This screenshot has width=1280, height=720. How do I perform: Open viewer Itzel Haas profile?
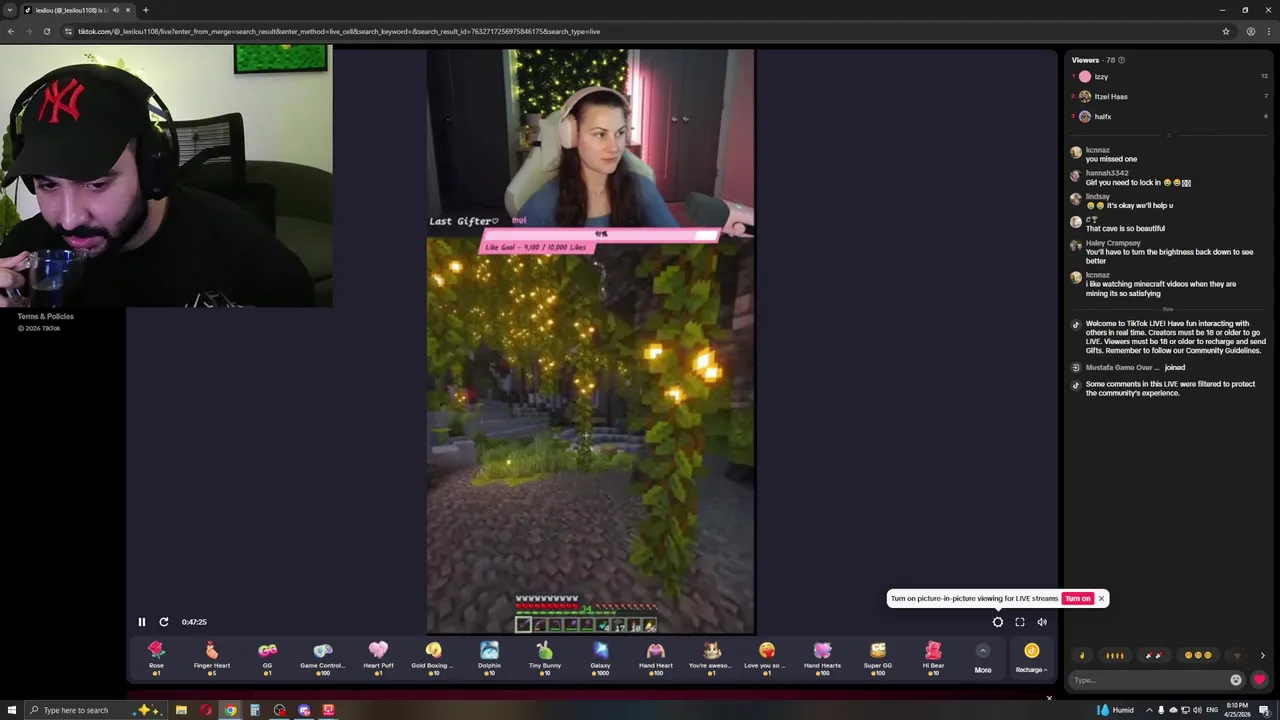pyautogui.click(x=1111, y=97)
